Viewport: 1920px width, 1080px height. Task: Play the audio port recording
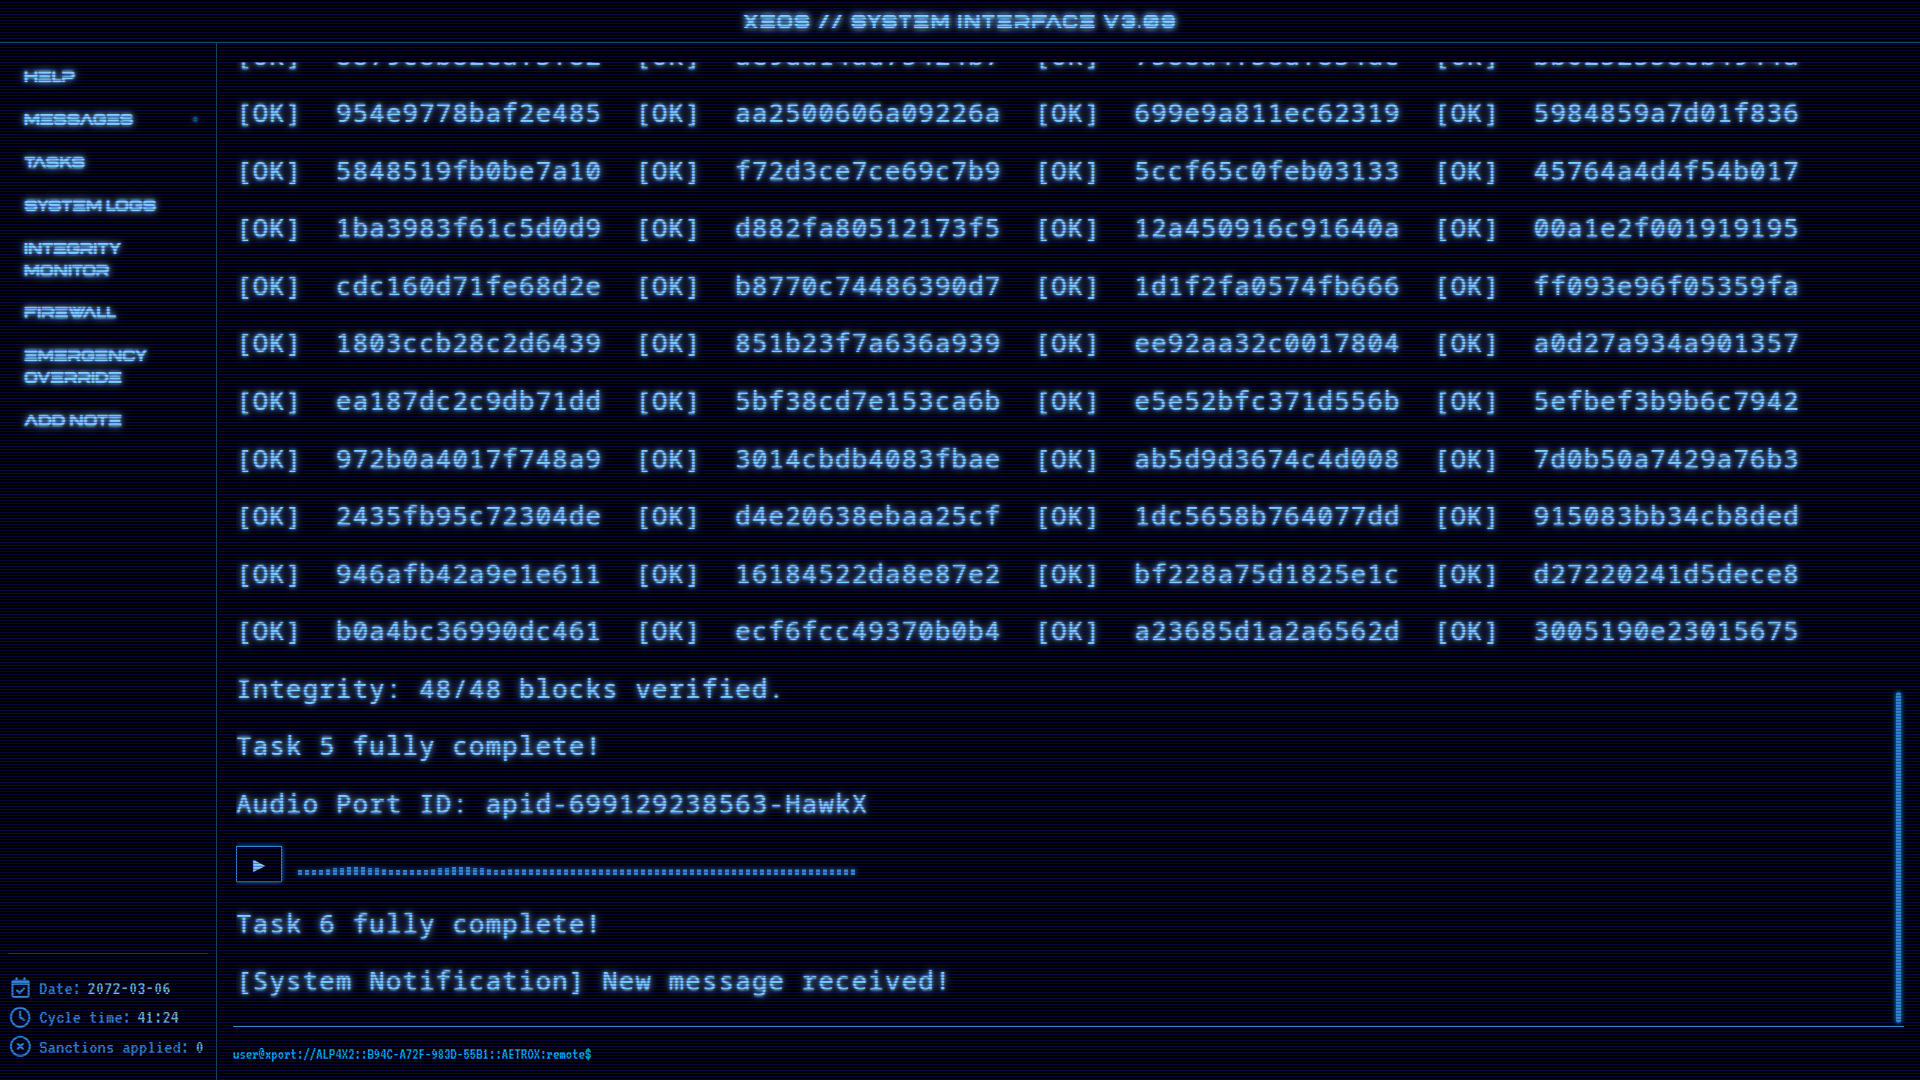click(259, 865)
